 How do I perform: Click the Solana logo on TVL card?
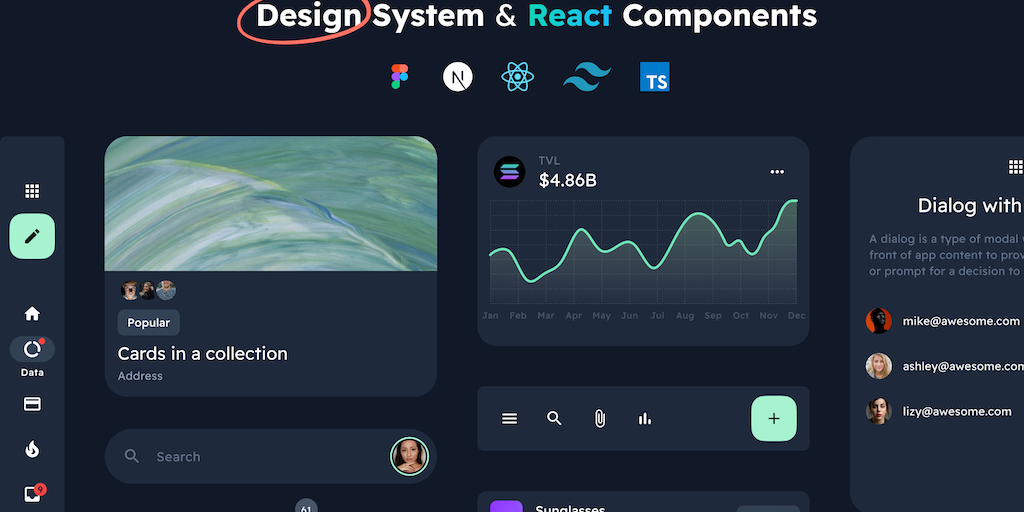pos(509,172)
